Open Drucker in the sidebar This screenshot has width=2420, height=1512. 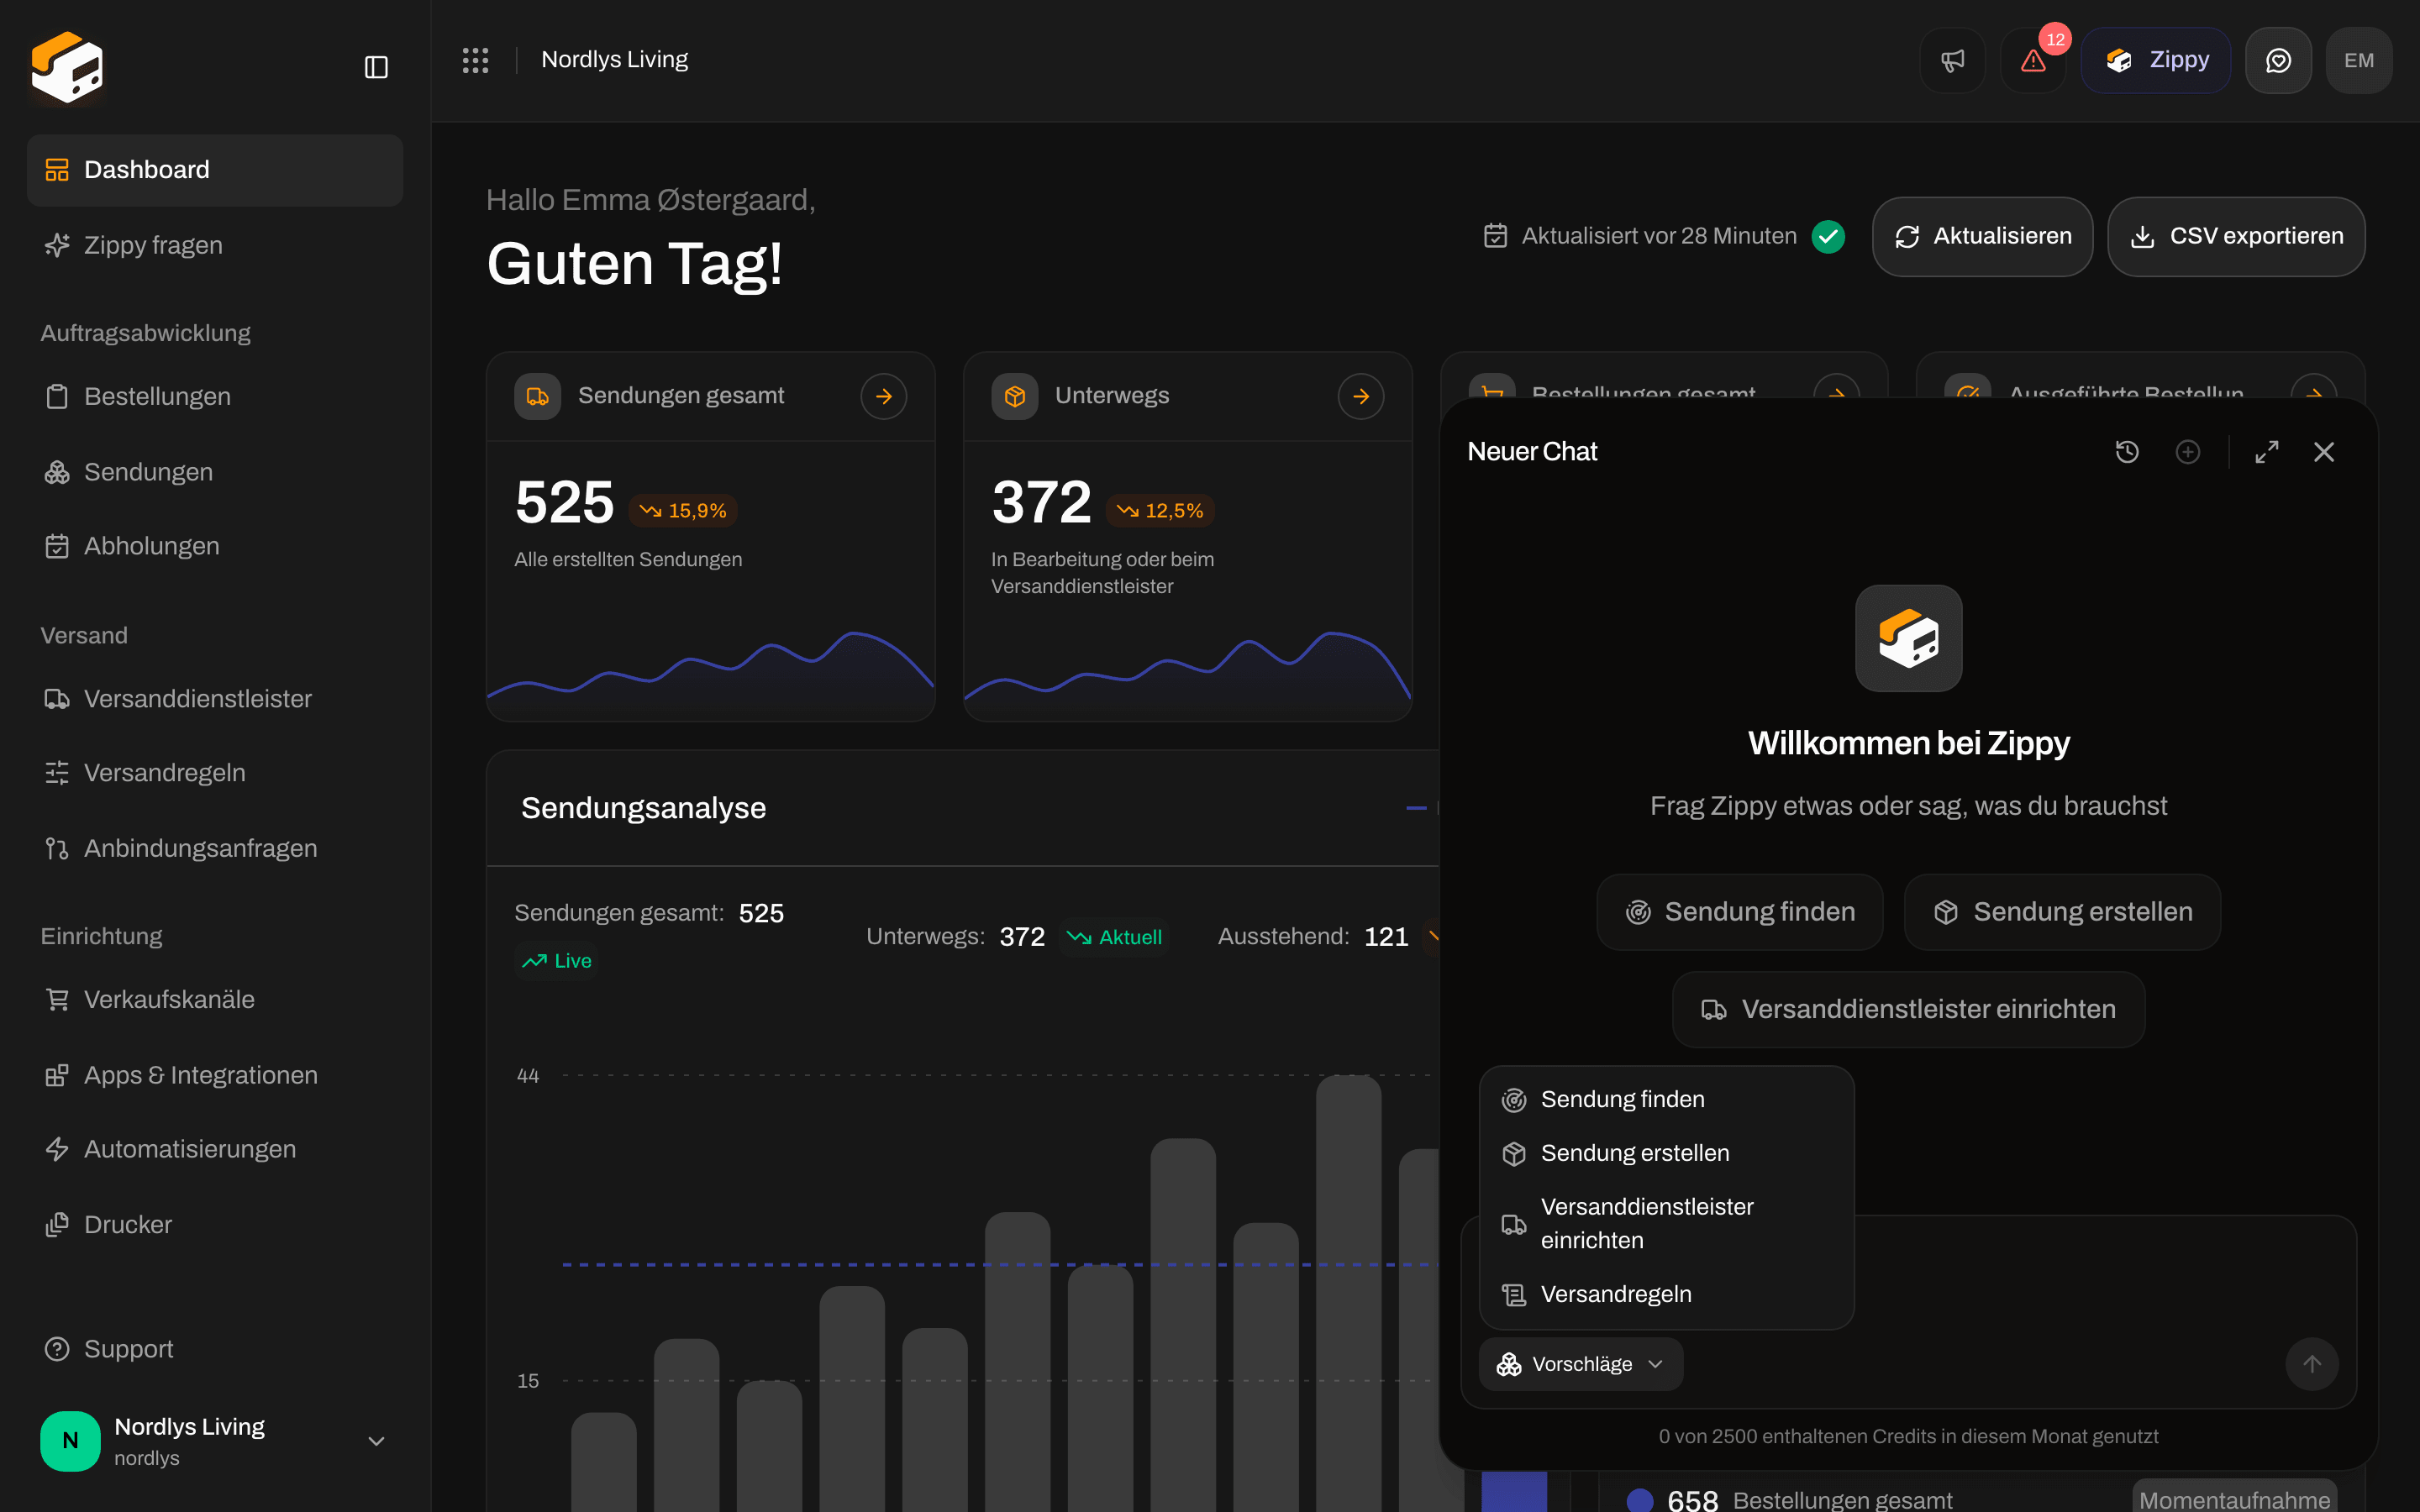(x=215, y=1225)
